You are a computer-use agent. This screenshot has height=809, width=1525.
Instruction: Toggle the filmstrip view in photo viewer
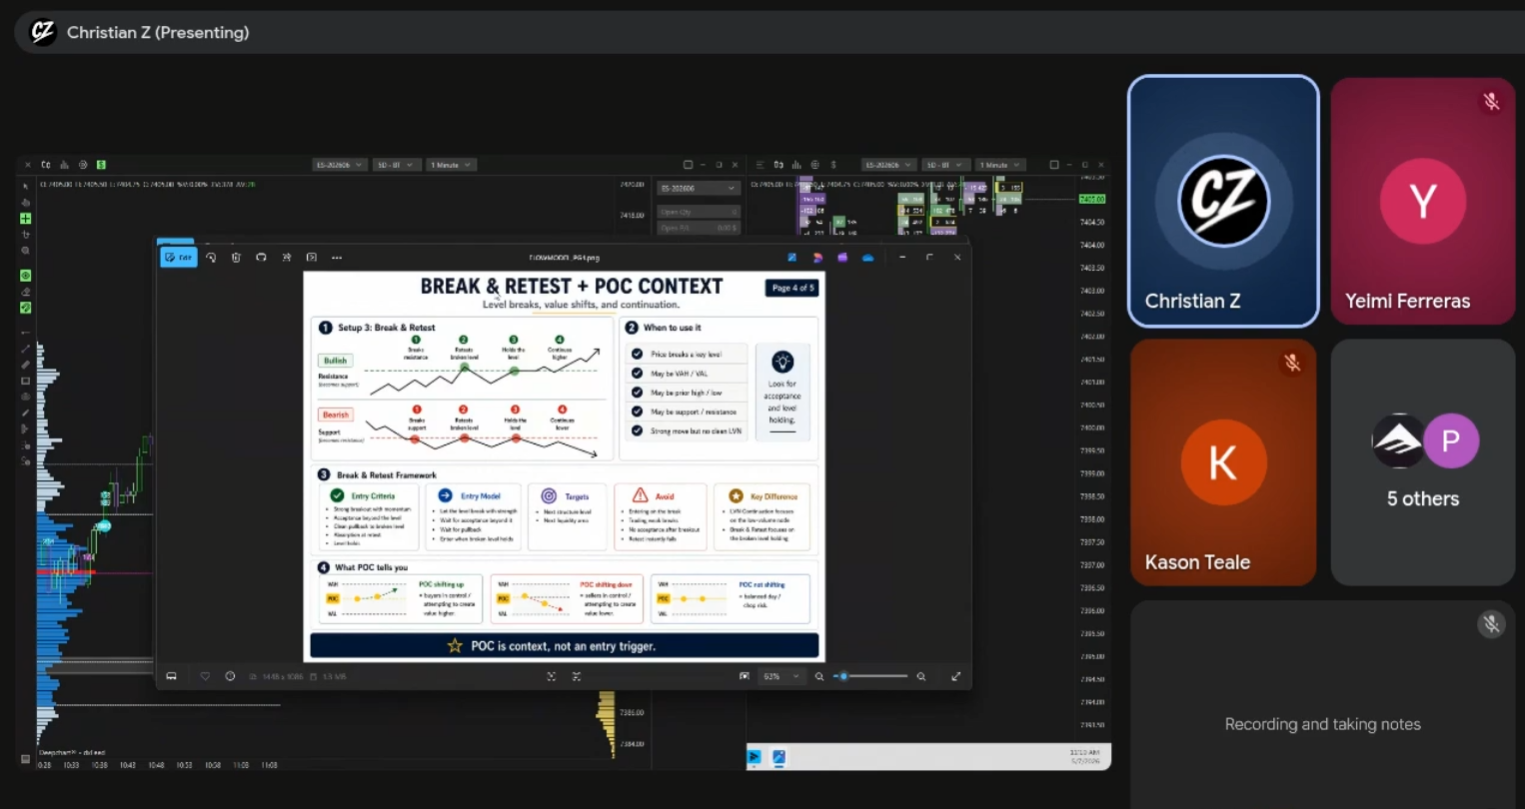(171, 676)
